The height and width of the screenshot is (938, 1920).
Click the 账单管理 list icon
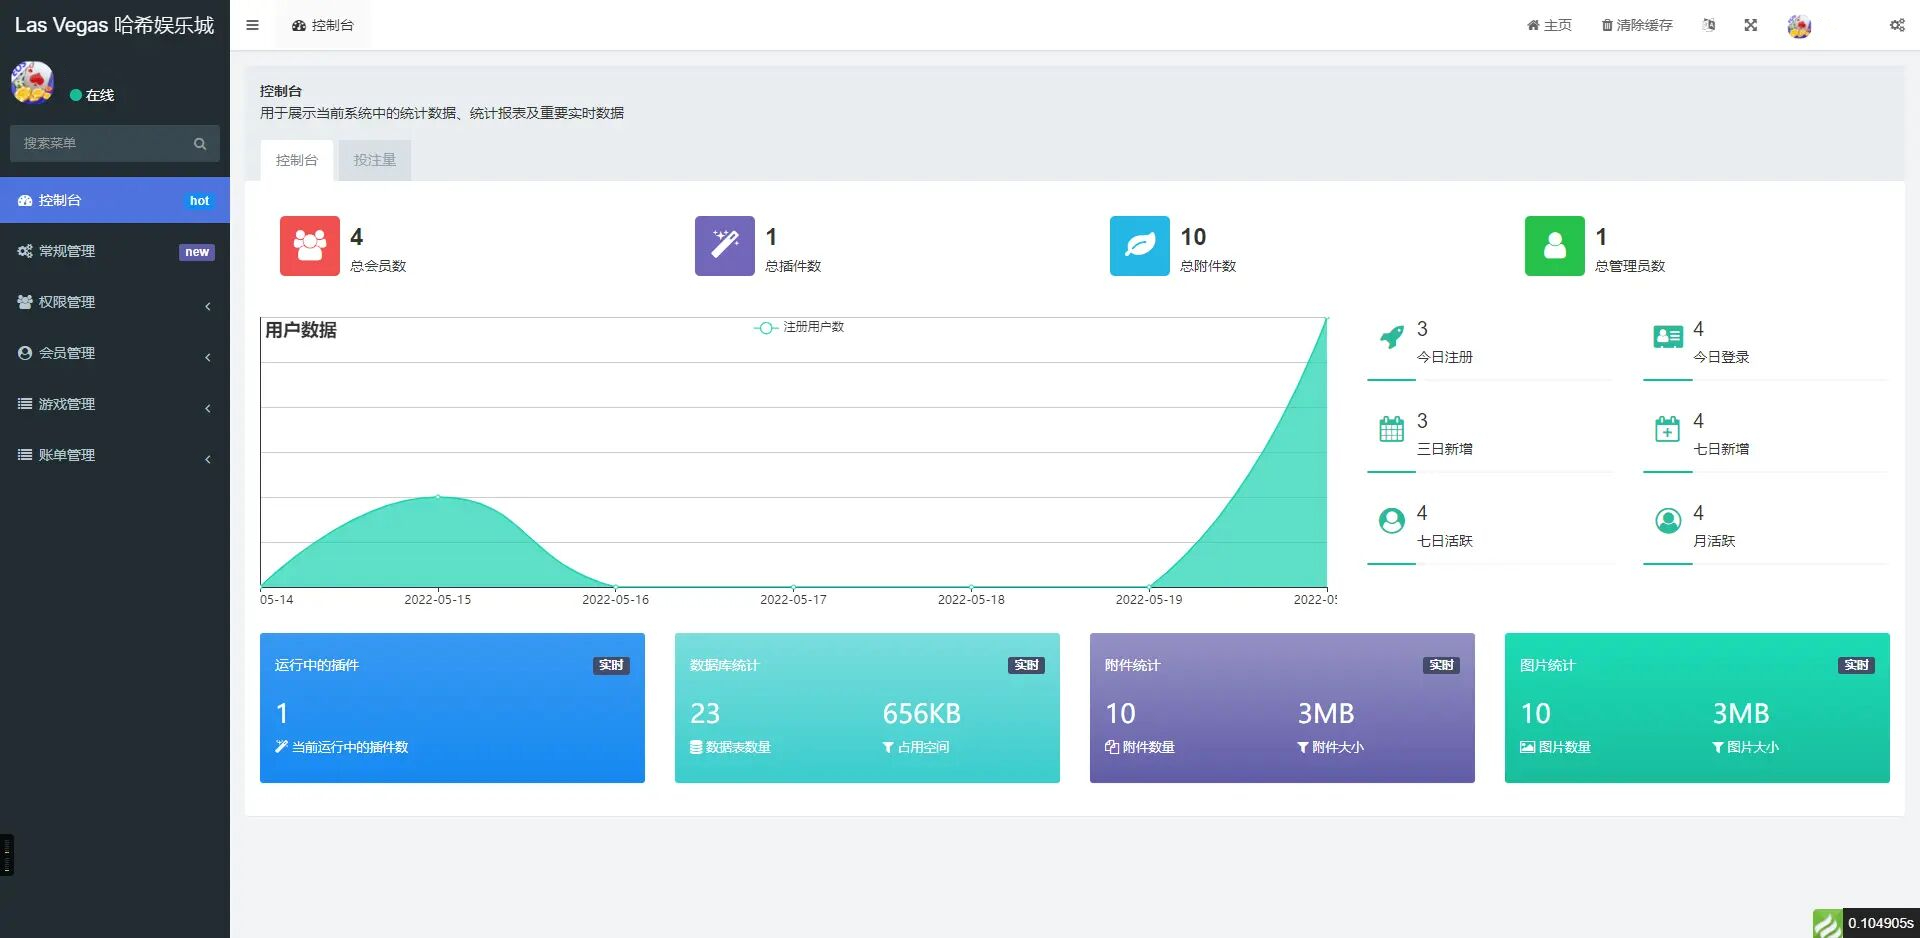point(25,455)
